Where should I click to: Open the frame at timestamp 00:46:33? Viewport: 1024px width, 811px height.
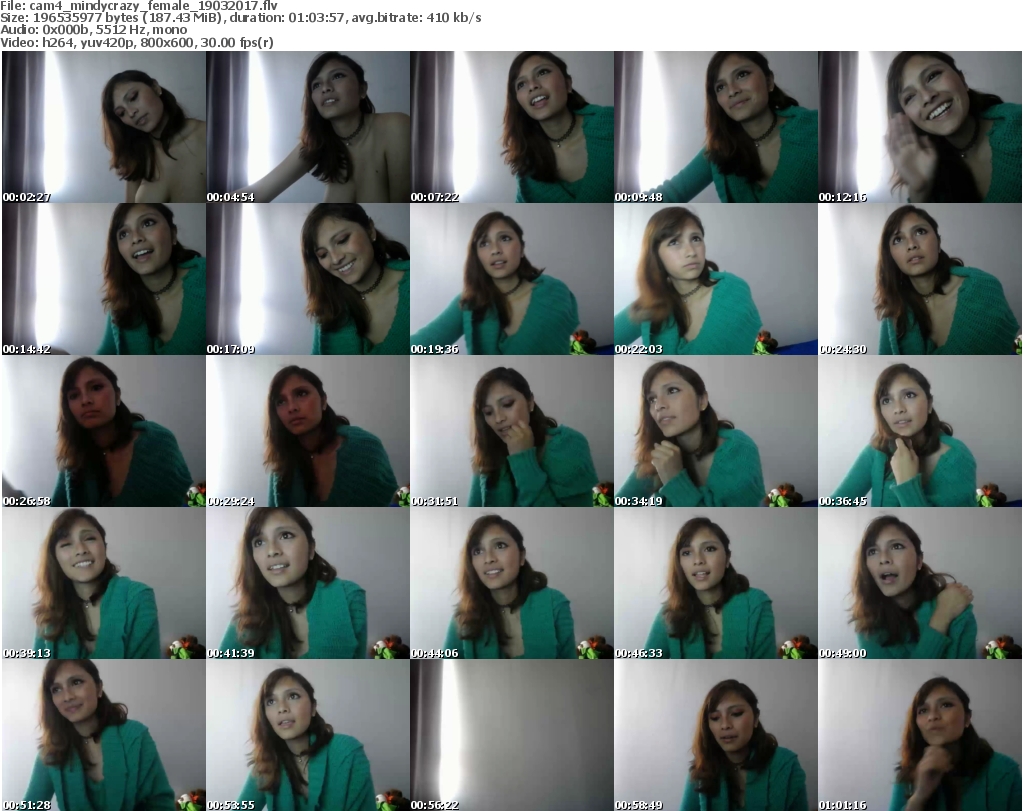coord(716,583)
